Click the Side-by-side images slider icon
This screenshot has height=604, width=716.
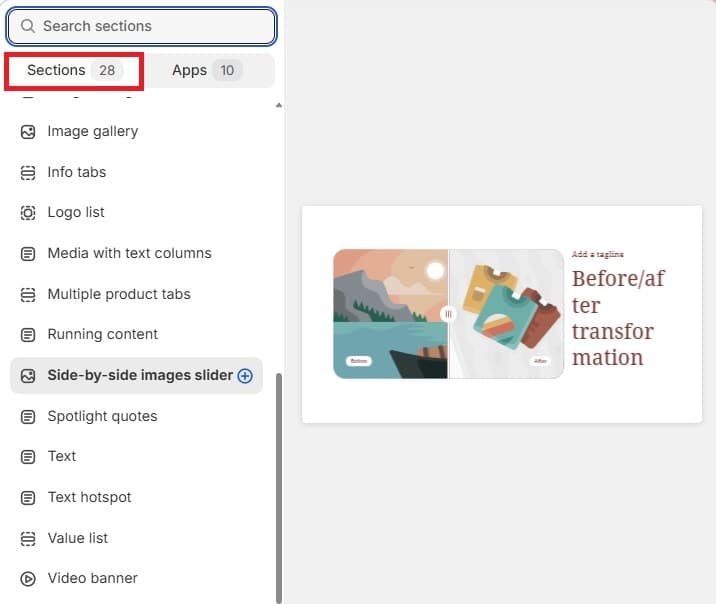pyautogui.click(x=28, y=376)
